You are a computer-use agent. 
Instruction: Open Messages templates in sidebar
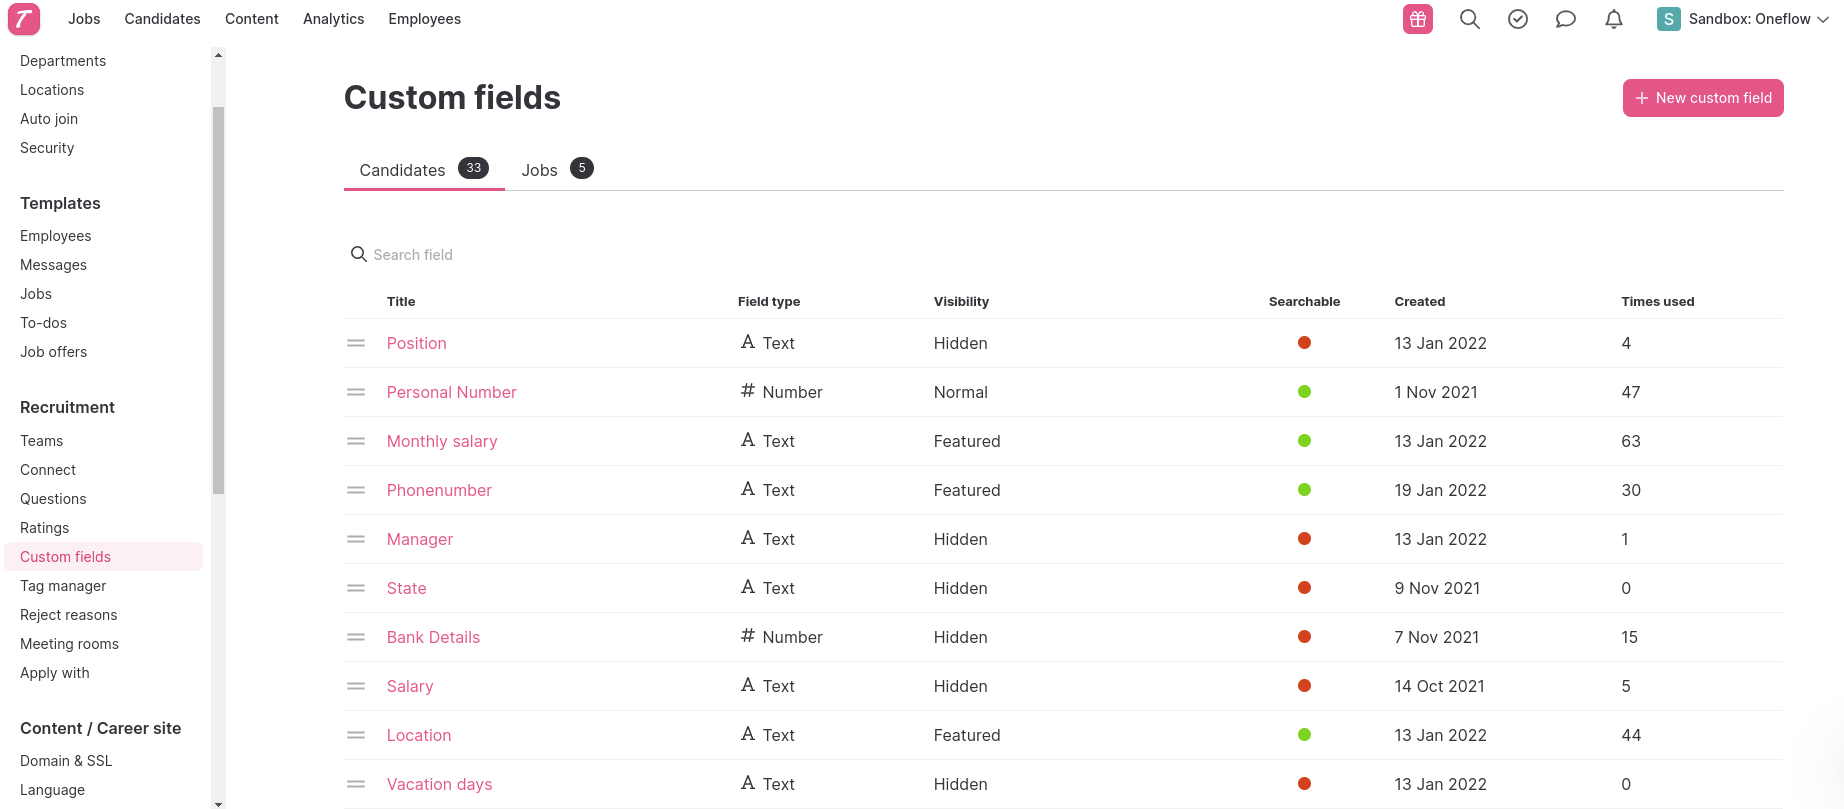(x=53, y=265)
